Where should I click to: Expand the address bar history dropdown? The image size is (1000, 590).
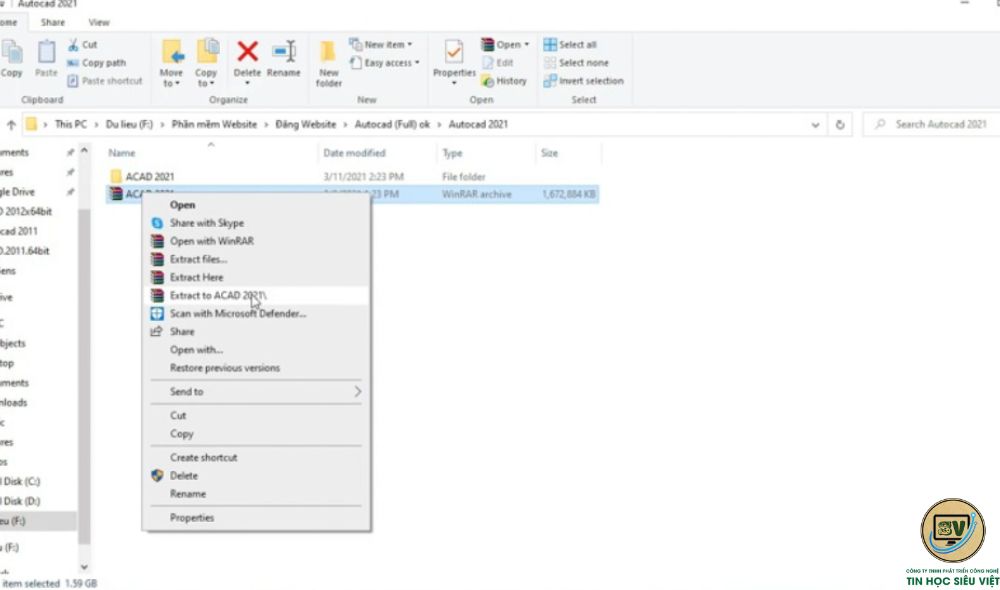[x=815, y=124]
